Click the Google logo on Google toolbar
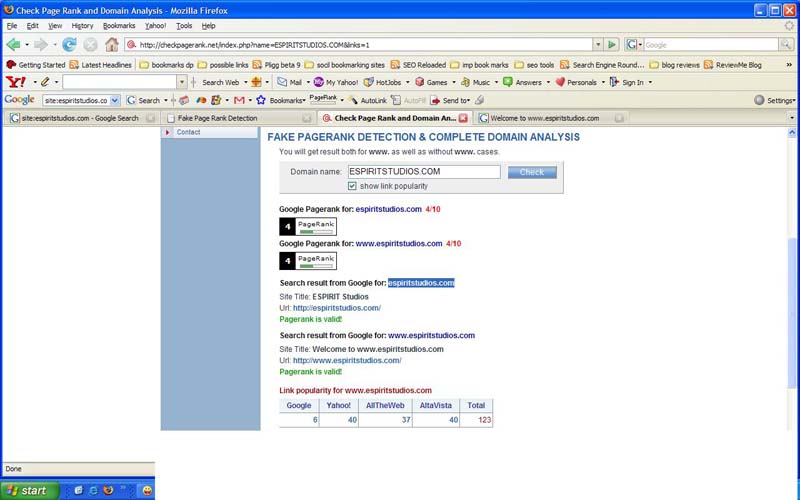Image resolution: width=800 pixels, height=500 pixels. 19,99
